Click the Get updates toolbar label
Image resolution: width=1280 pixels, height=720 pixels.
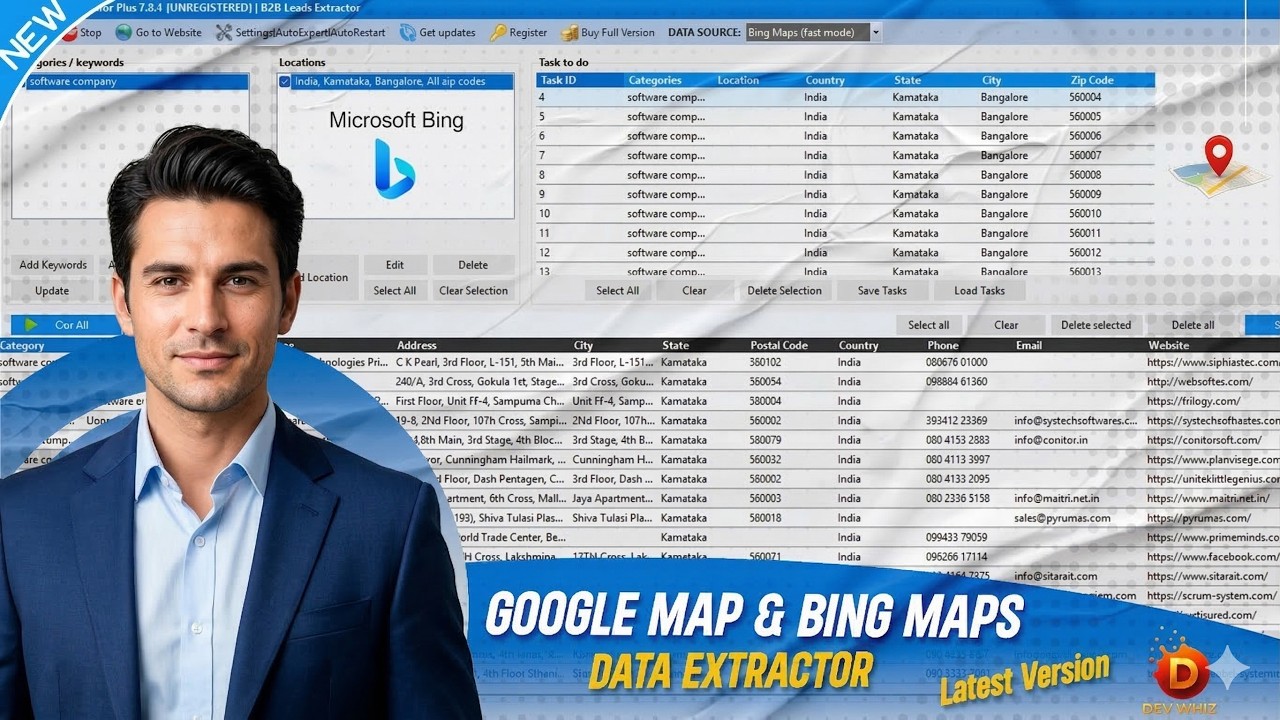coord(447,32)
